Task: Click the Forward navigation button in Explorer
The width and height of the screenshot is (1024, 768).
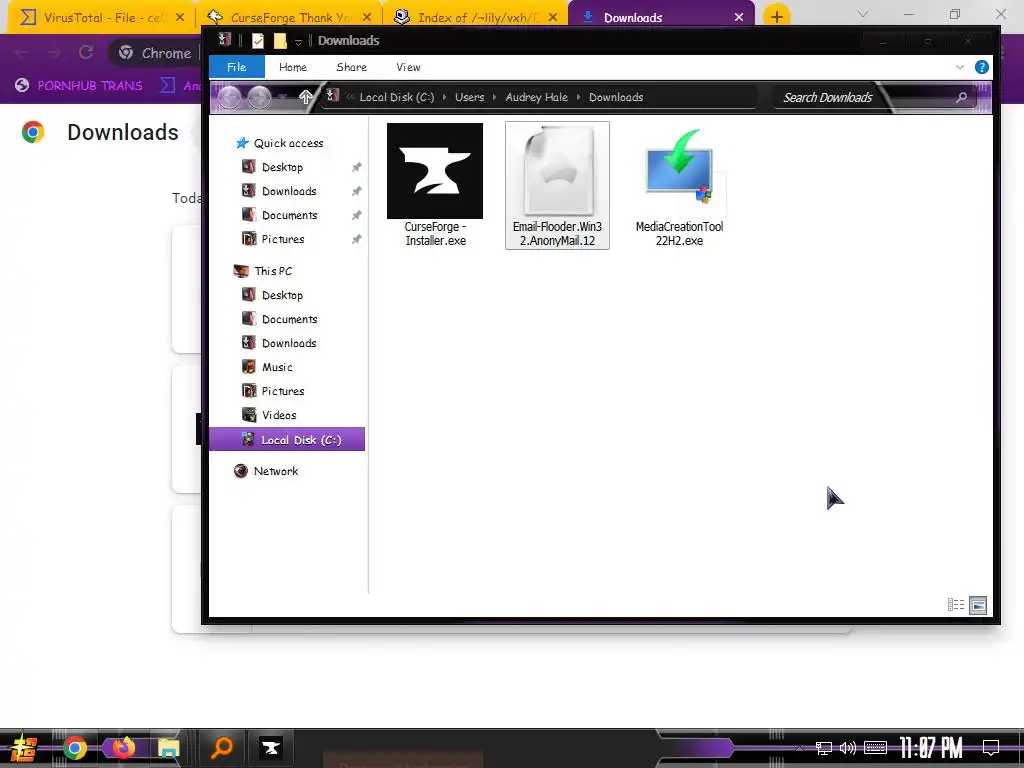Action: (x=259, y=97)
